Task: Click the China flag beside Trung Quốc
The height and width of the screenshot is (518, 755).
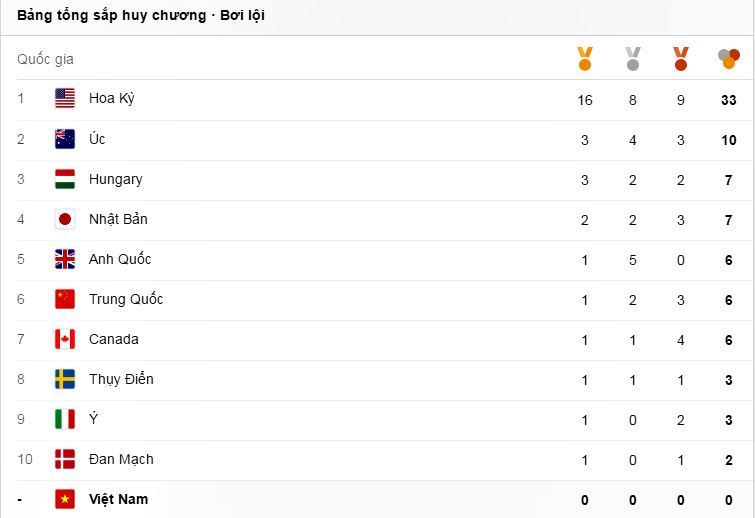Action: [x=65, y=299]
